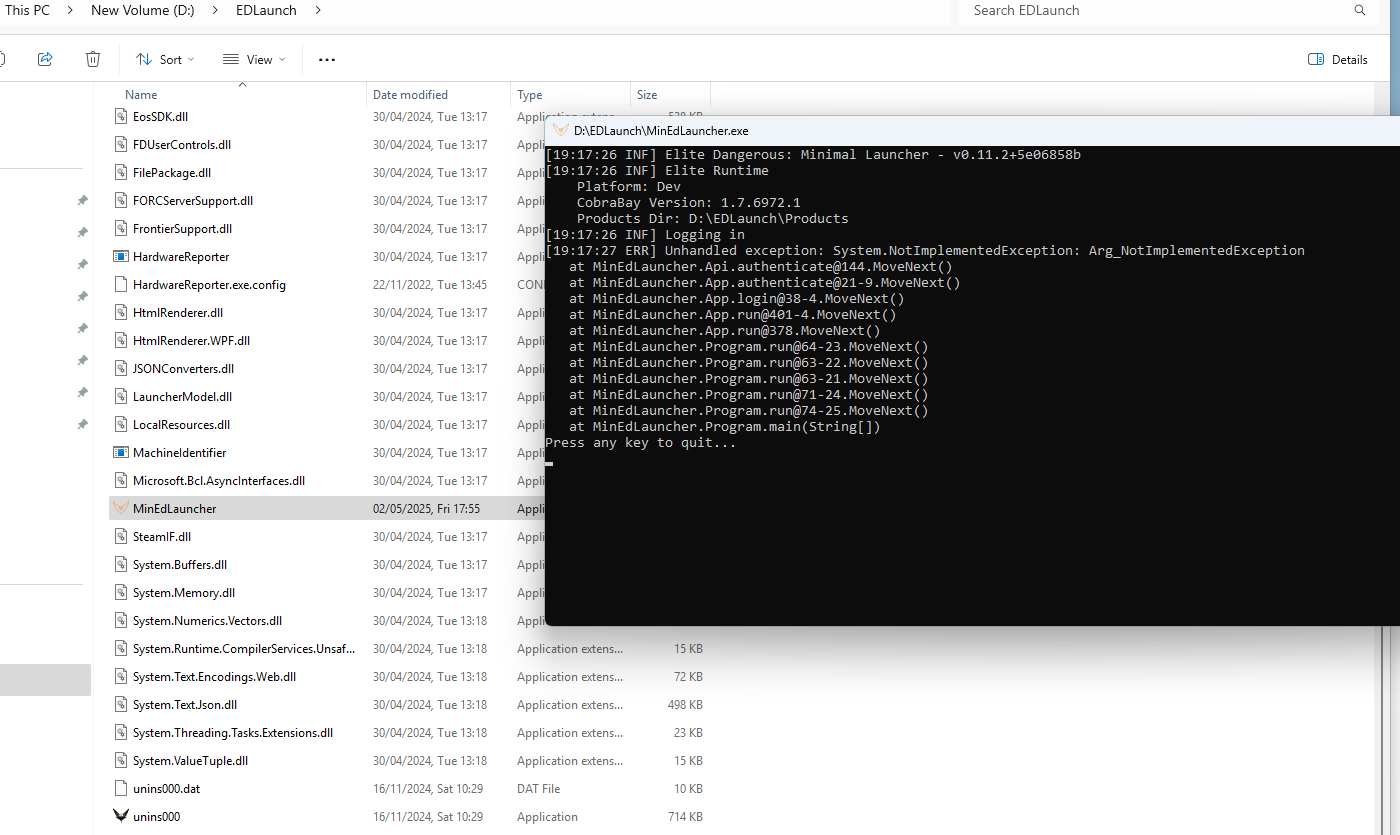
Task: Open the See more ellipsis menu
Action: click(x=327, y=59)
